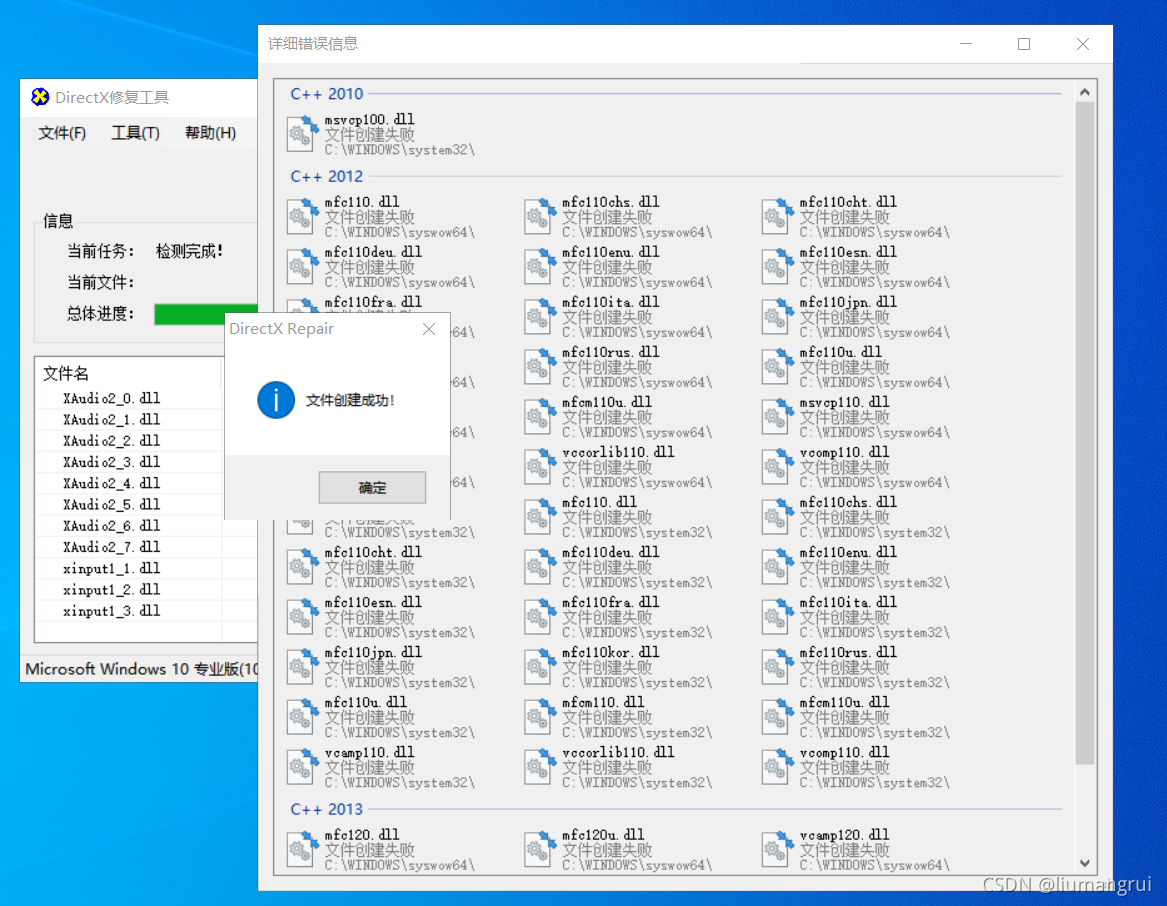Click the C++ 2013 group header
The image size is (1167, 906).
click(x=327, y=809)
